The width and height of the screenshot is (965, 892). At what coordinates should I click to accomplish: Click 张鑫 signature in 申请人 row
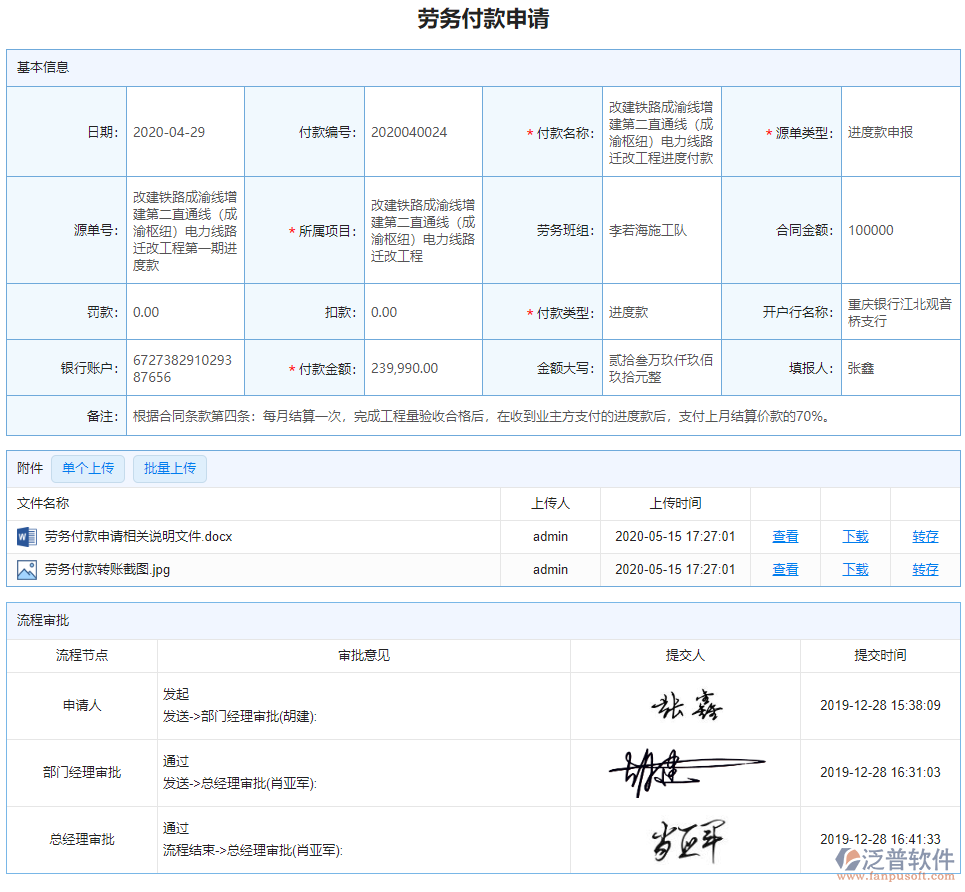pos(690,705)
